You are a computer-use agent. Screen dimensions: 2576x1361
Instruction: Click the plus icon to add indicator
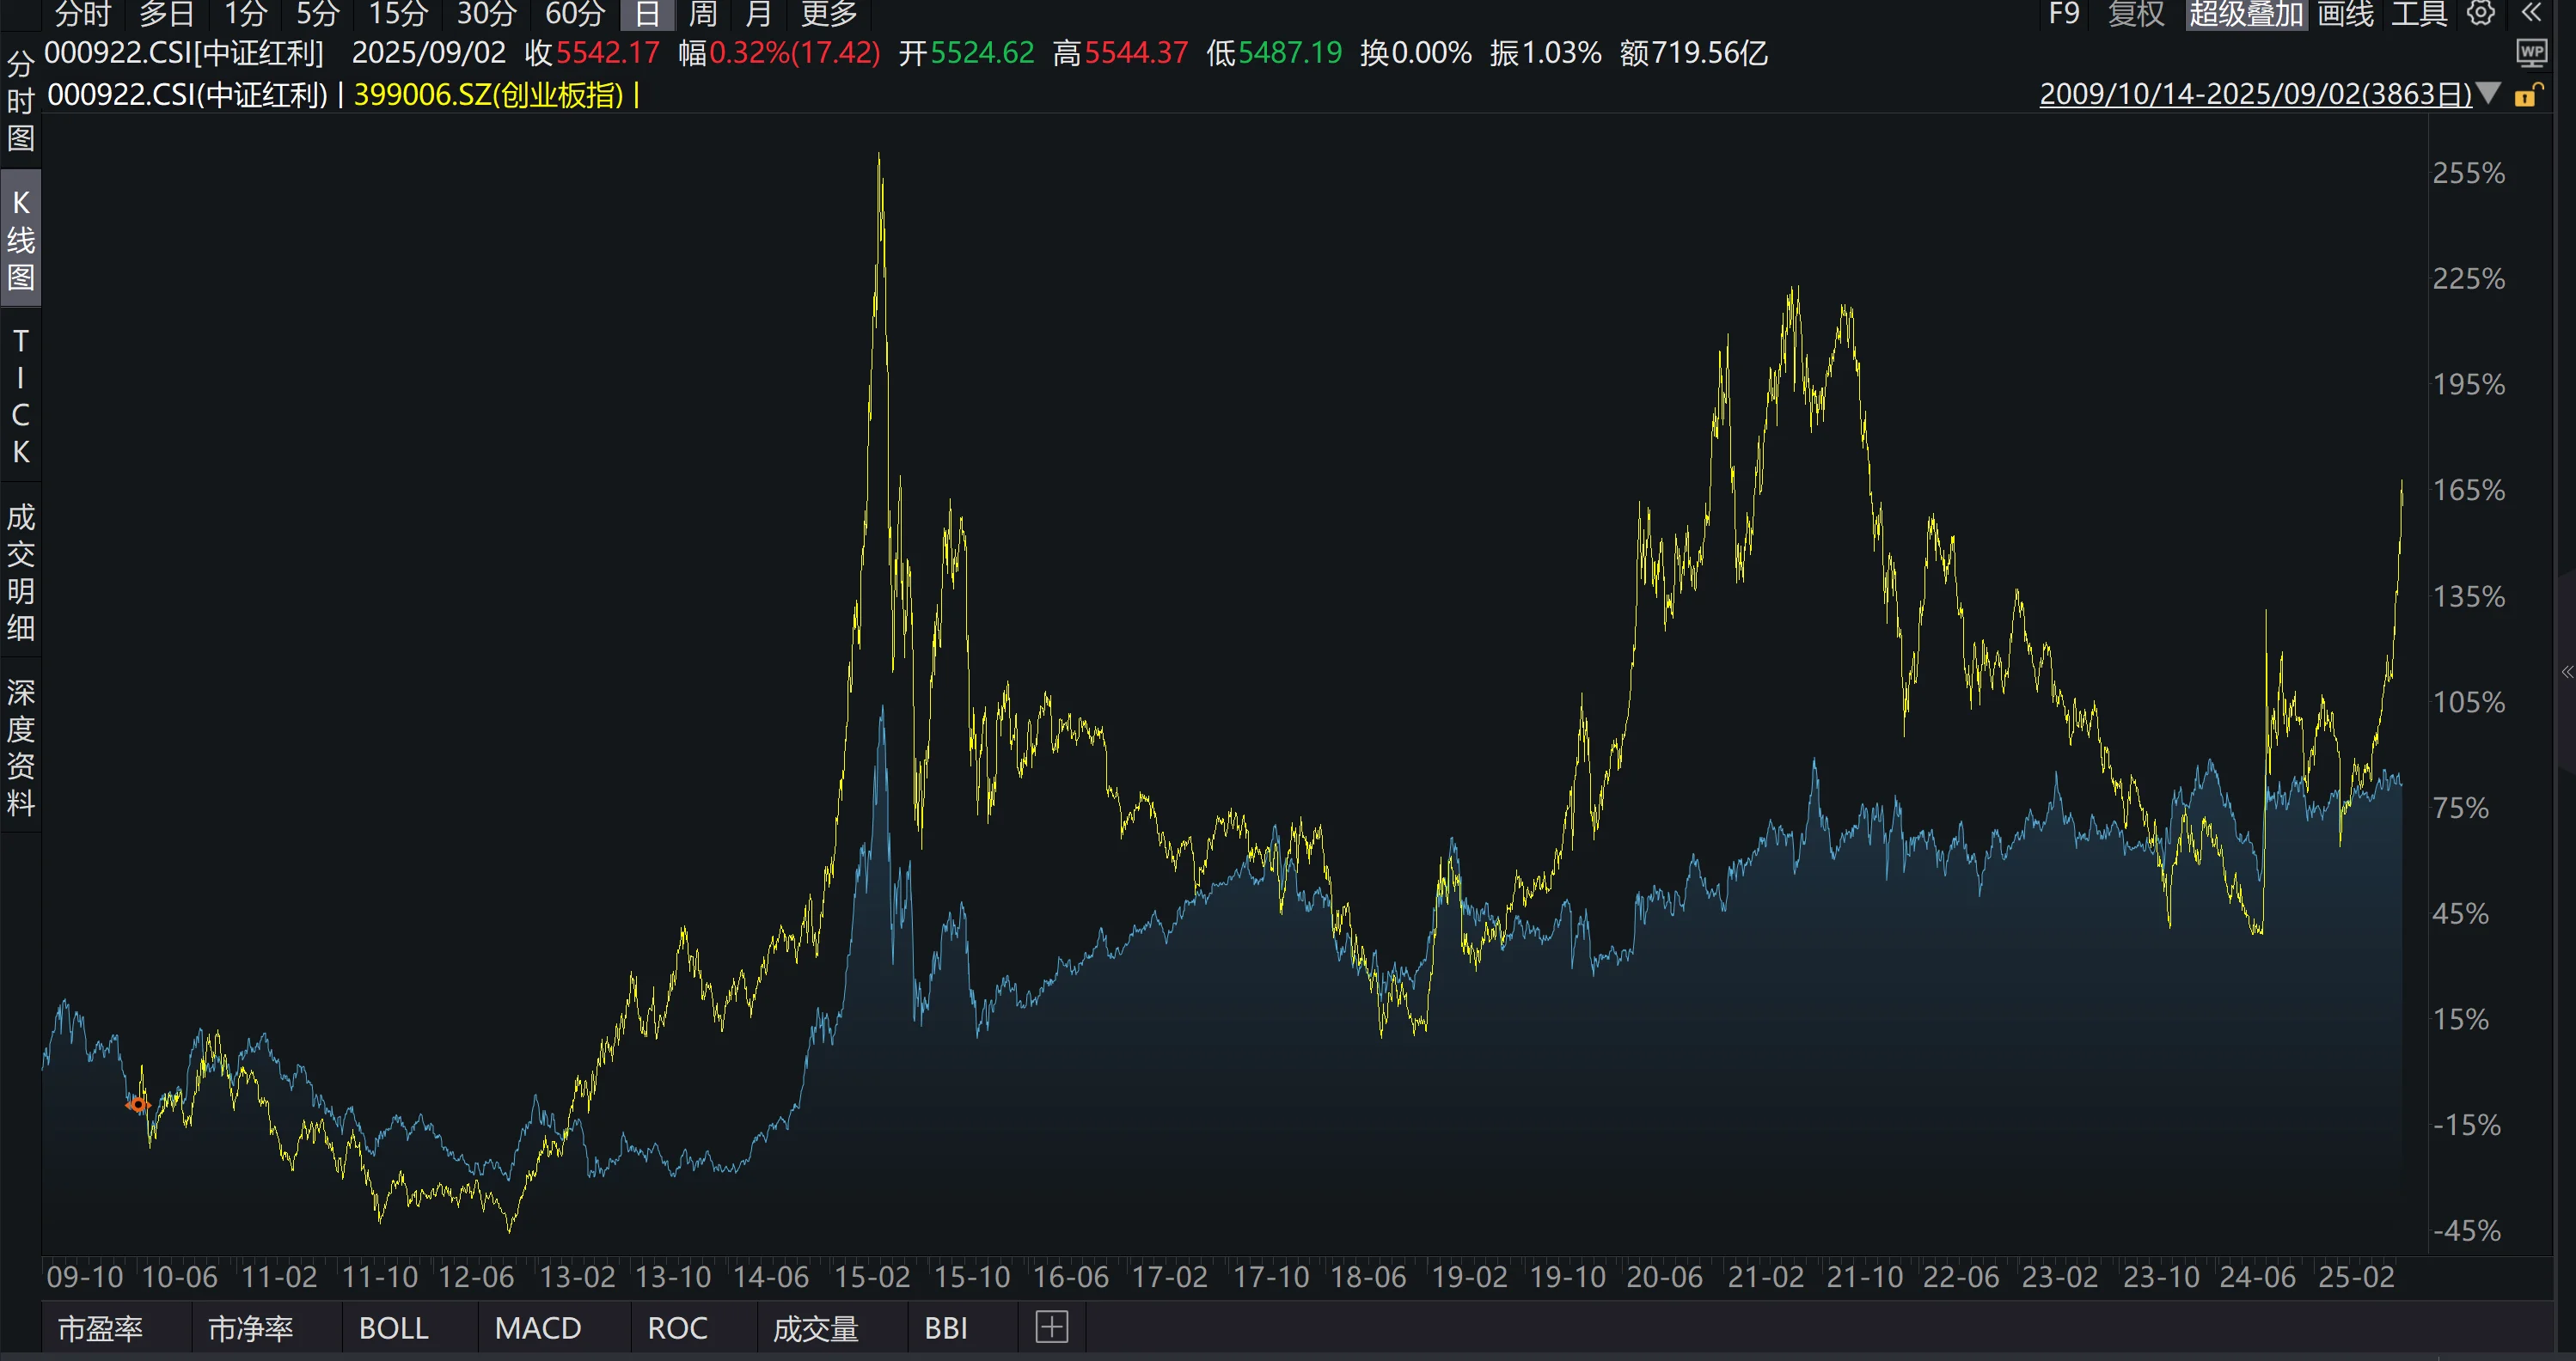click(1051, 1327)
